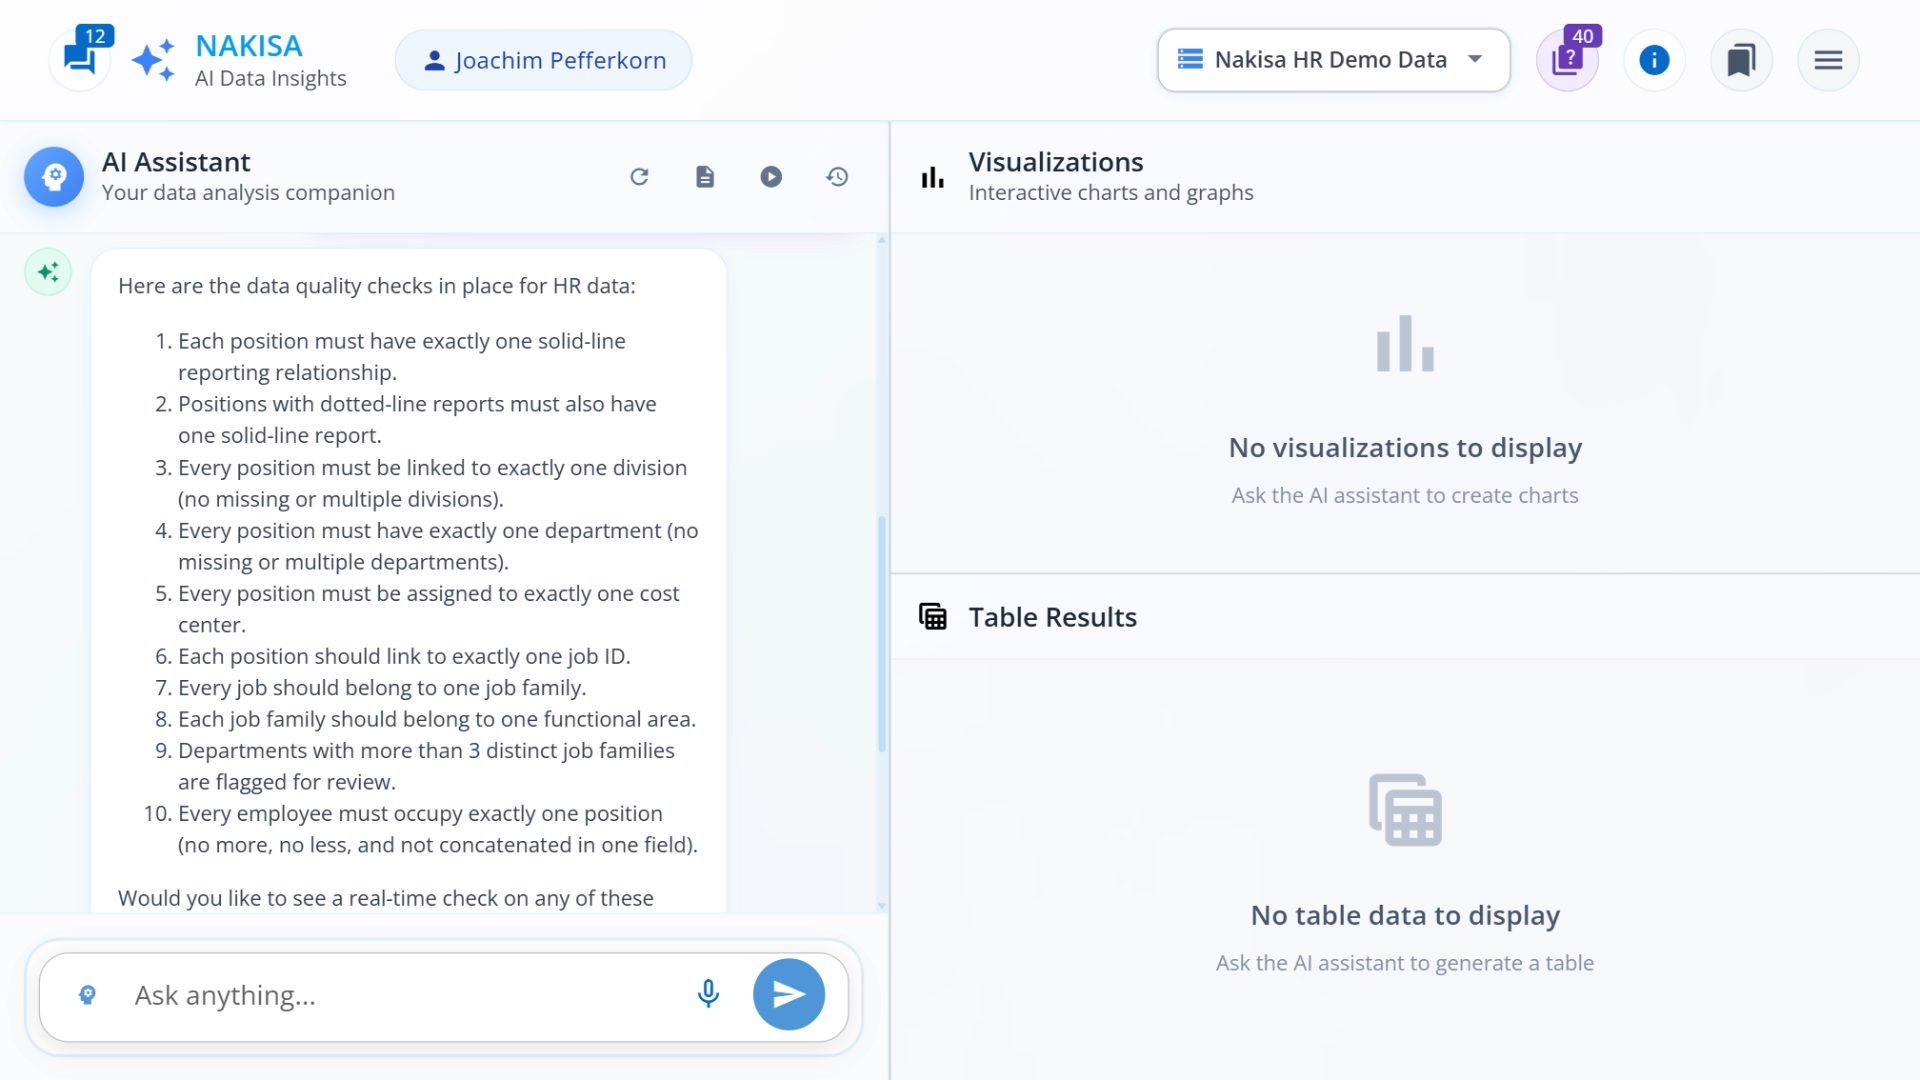Click the send message button
Screen dimensions: 1920x1080
[789, 994]
